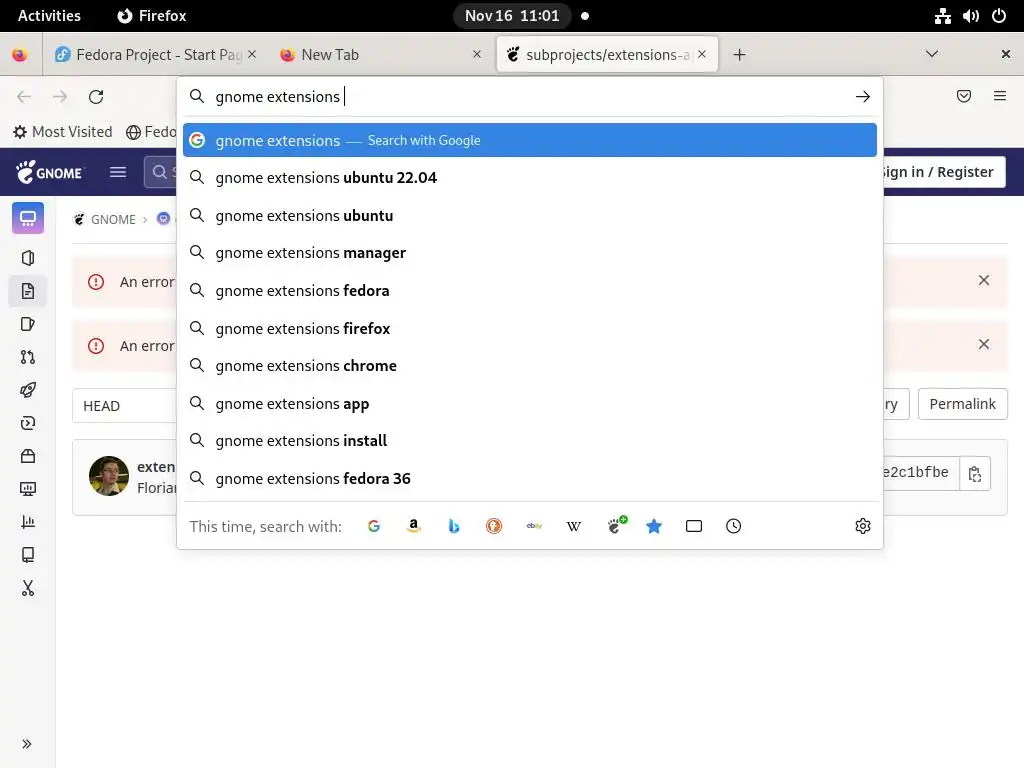The width and height of the screenshot is (1024, 768).
Task: Choose suggestion gnome extensions fedora 36
Action: pyautogui.click(x=530, y=479)
